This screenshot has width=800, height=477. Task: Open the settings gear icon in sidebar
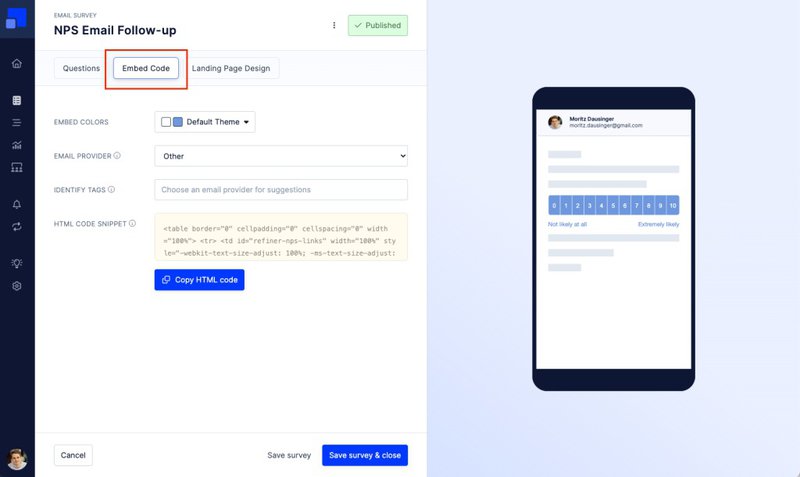pyautogui.click(x=16, y=286)
